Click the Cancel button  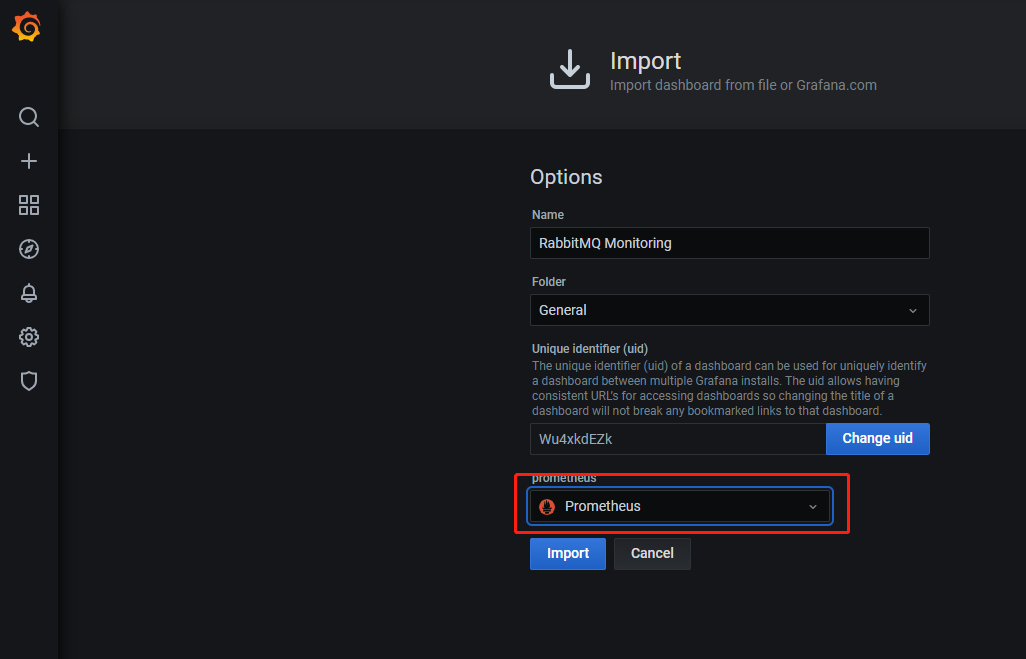tap(652, 554)
